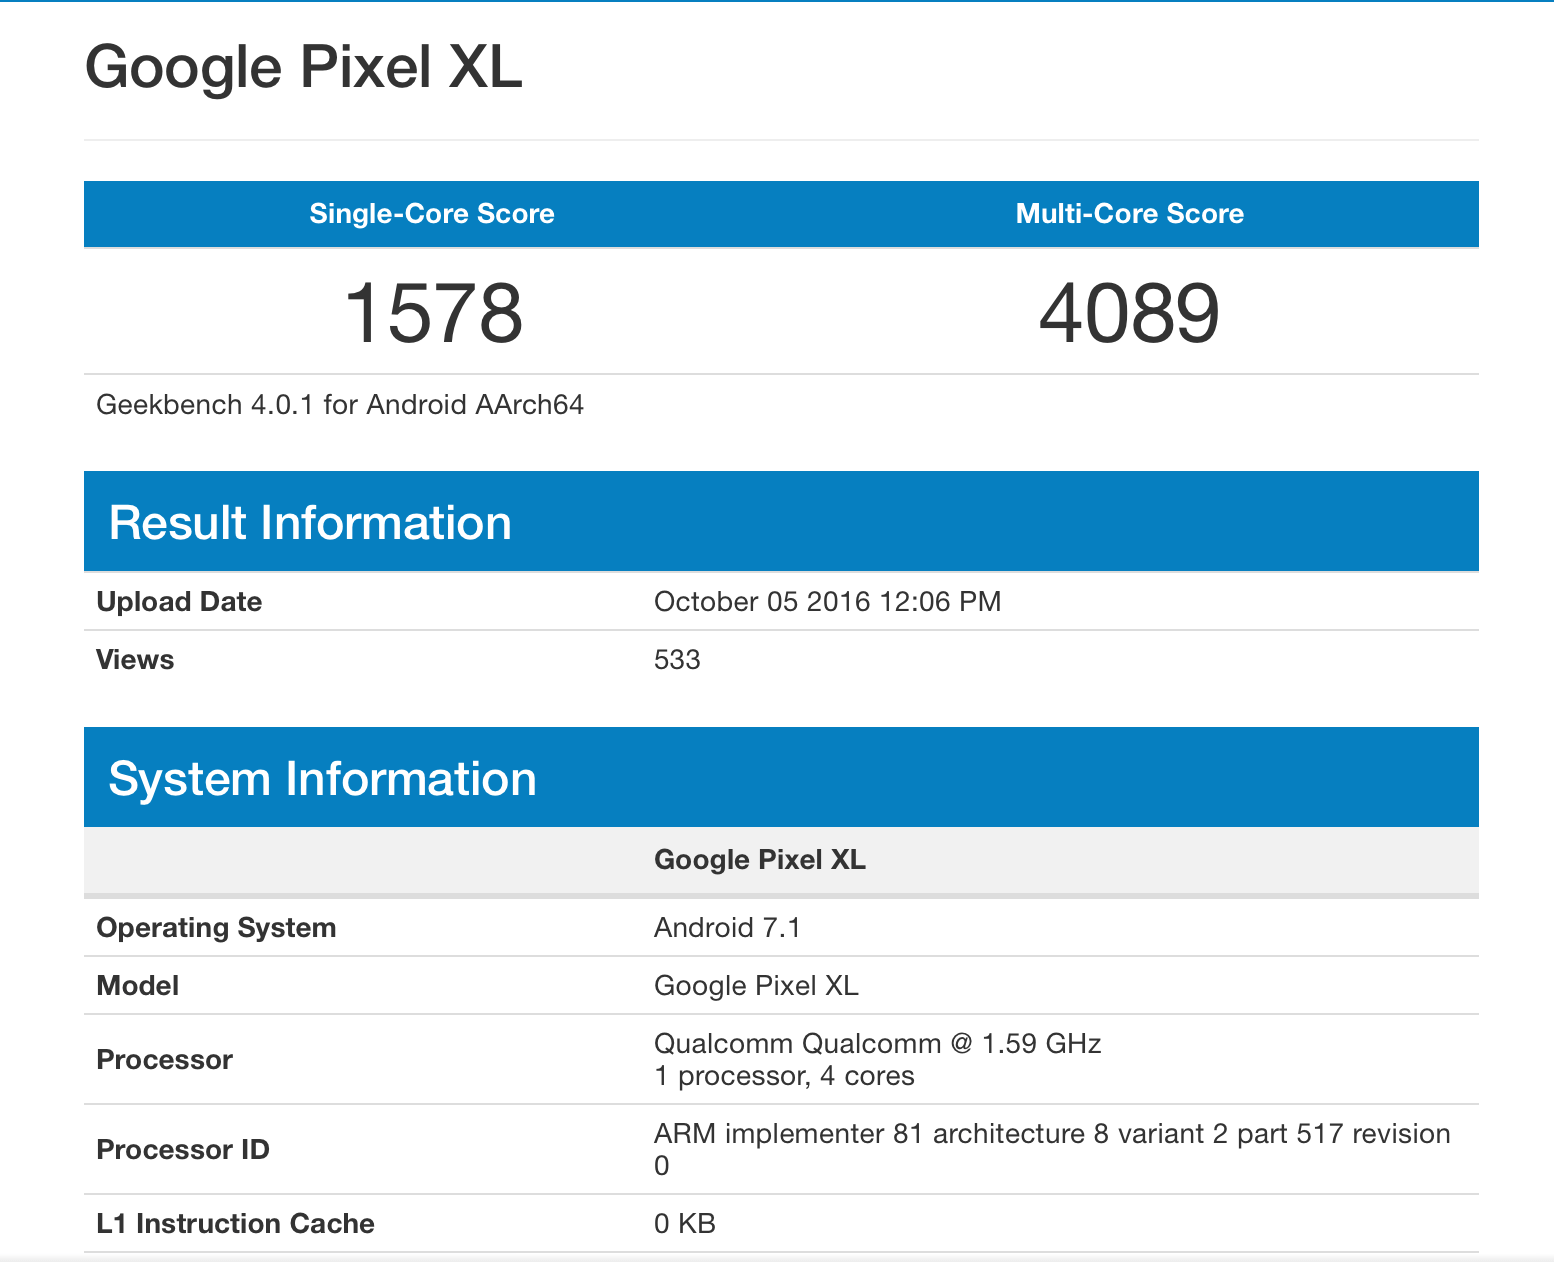Click the Operating System label

point(216,928)
